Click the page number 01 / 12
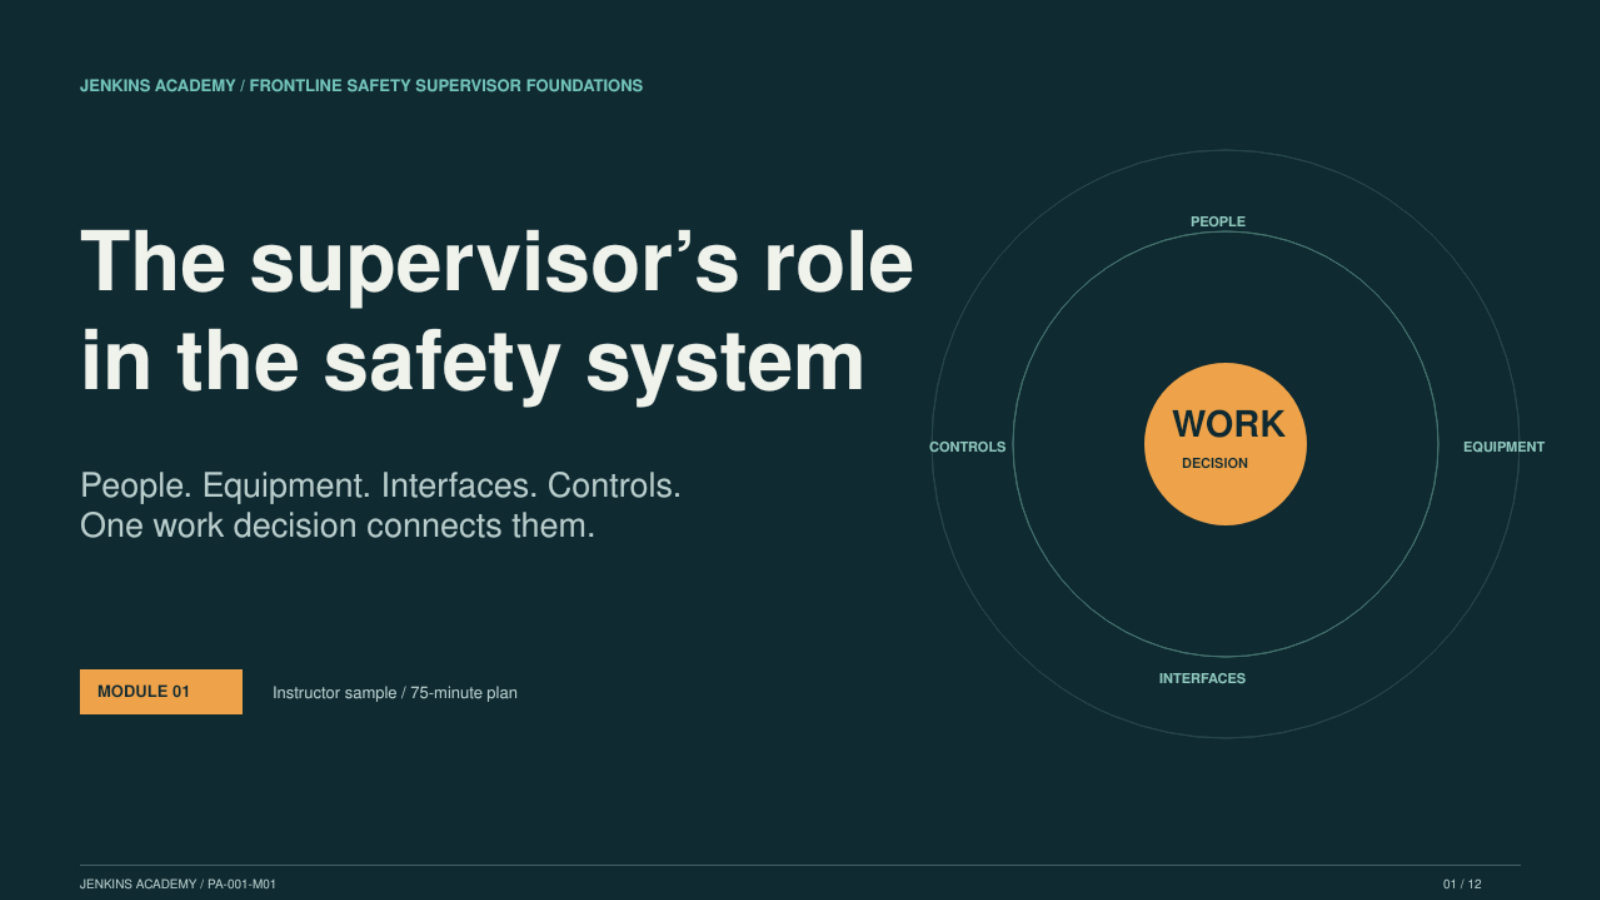 (x=1462, y=884)
